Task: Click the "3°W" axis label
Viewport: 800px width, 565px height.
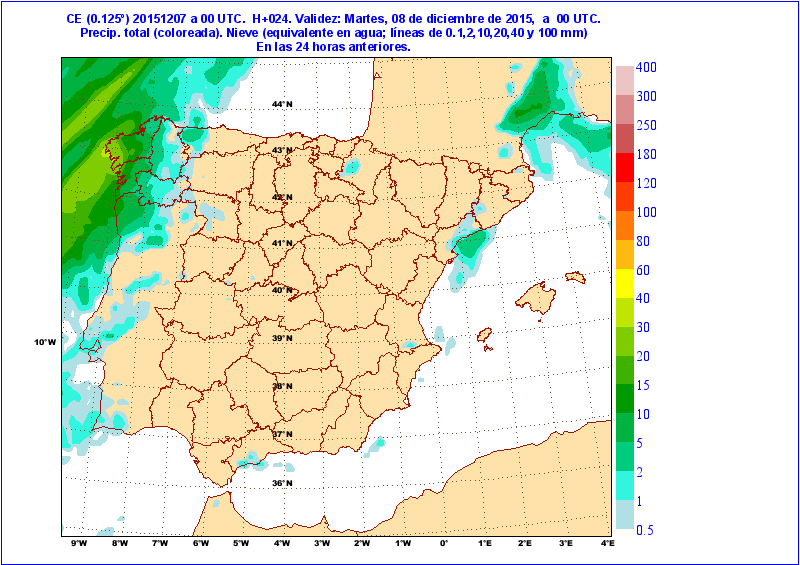Action: [322, 544]
